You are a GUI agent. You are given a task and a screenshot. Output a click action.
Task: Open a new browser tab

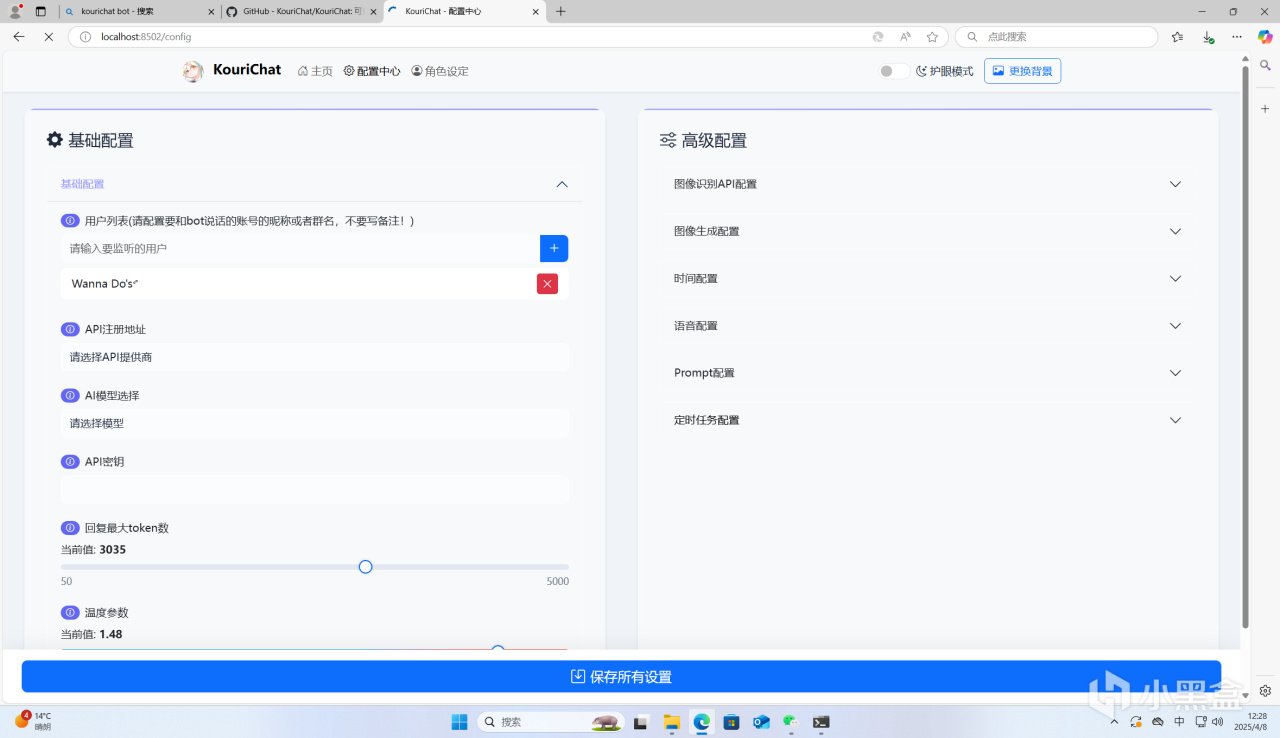coord(560,12)
